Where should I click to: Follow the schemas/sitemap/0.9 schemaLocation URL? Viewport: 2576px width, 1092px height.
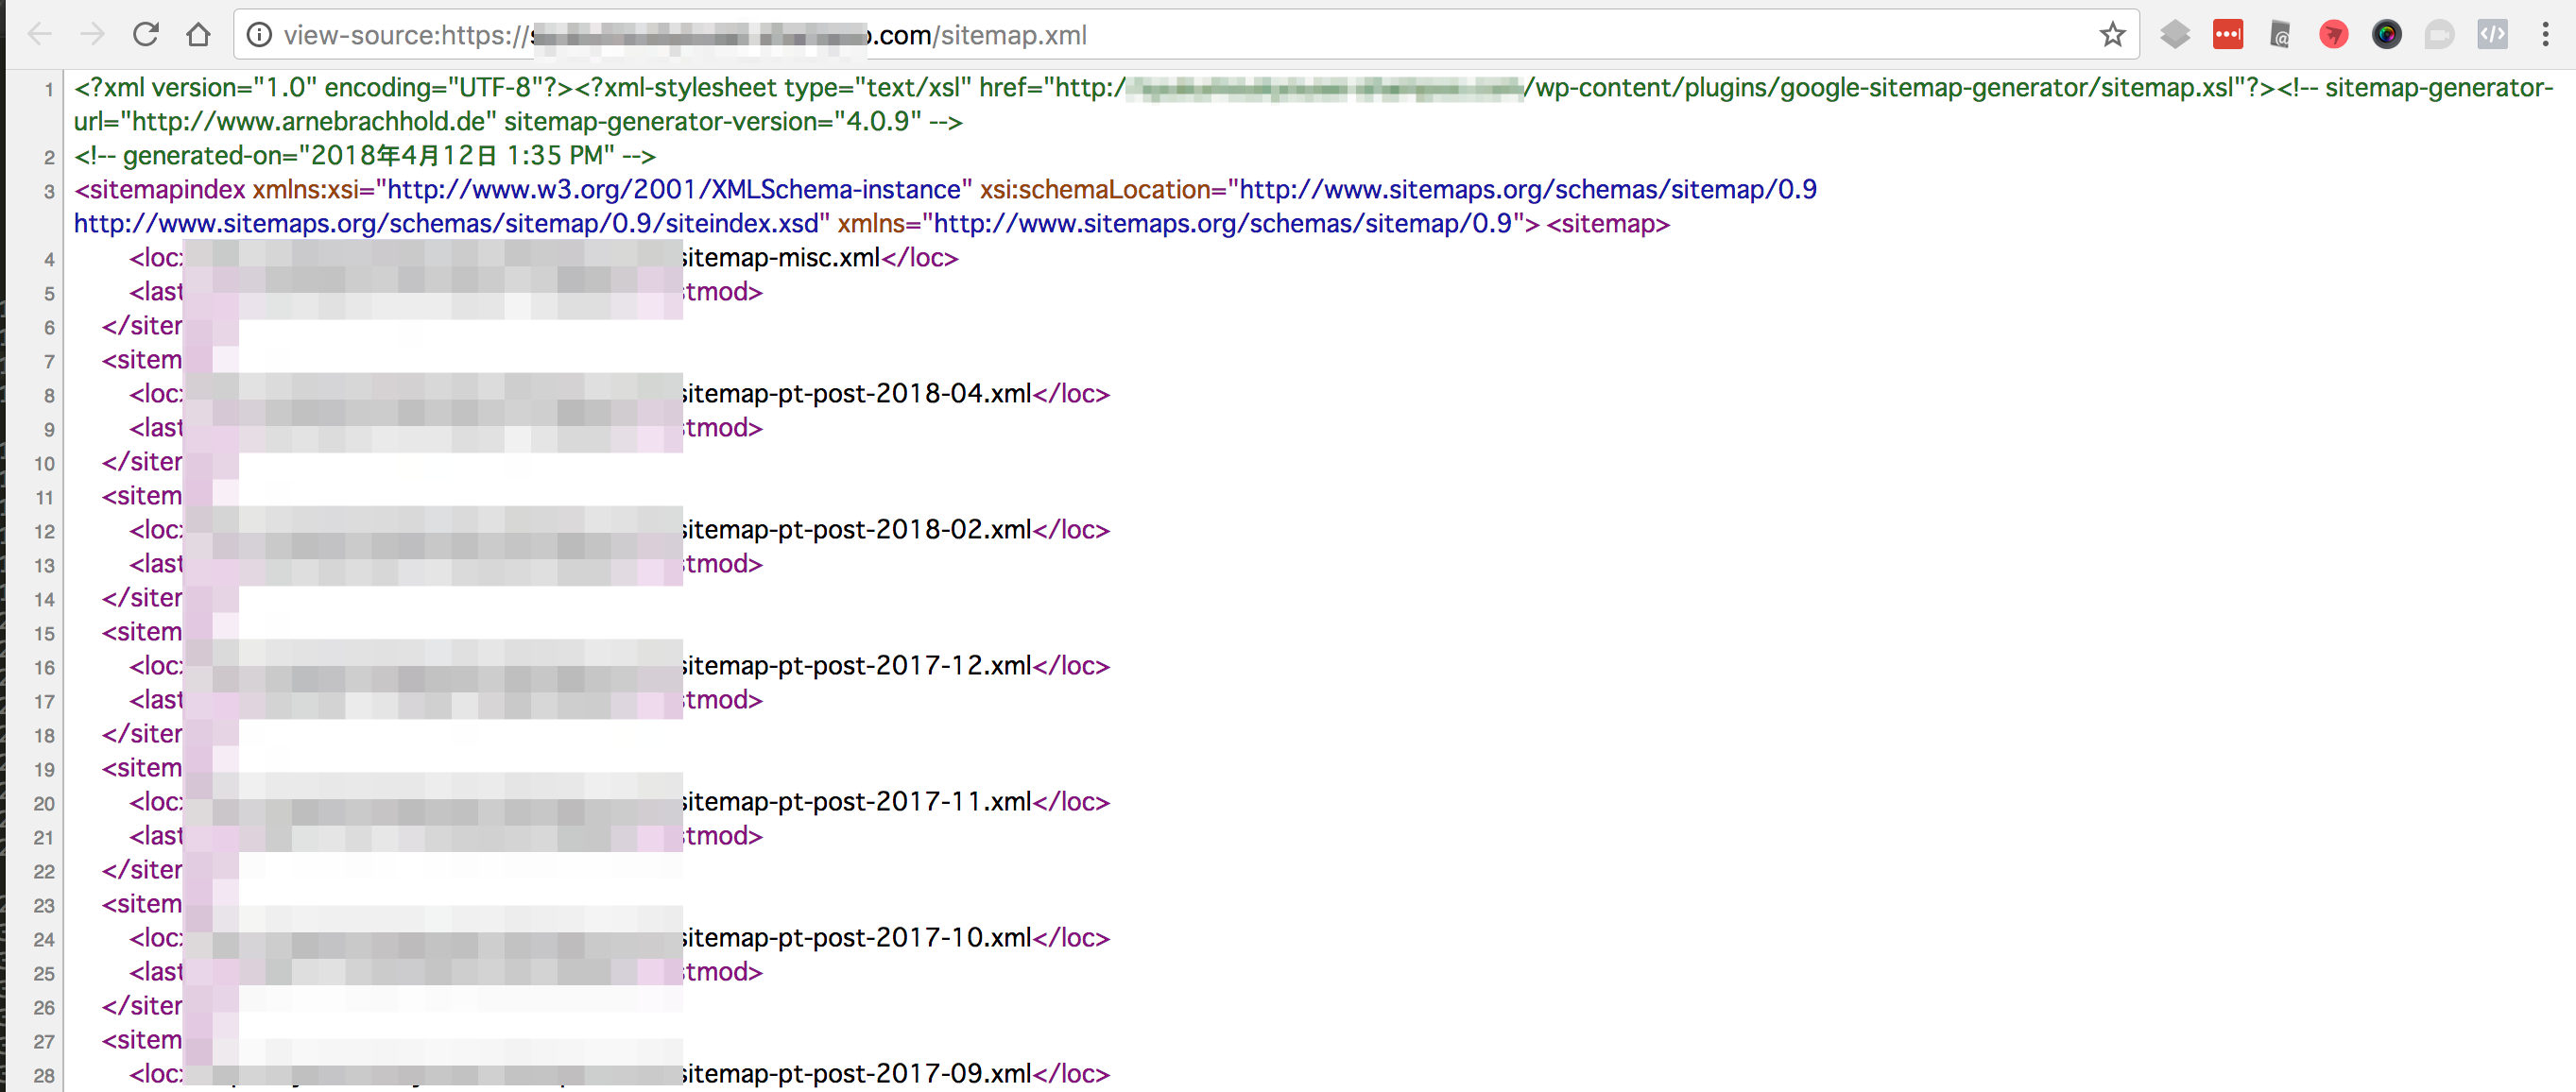click(x=1528, y=190)
